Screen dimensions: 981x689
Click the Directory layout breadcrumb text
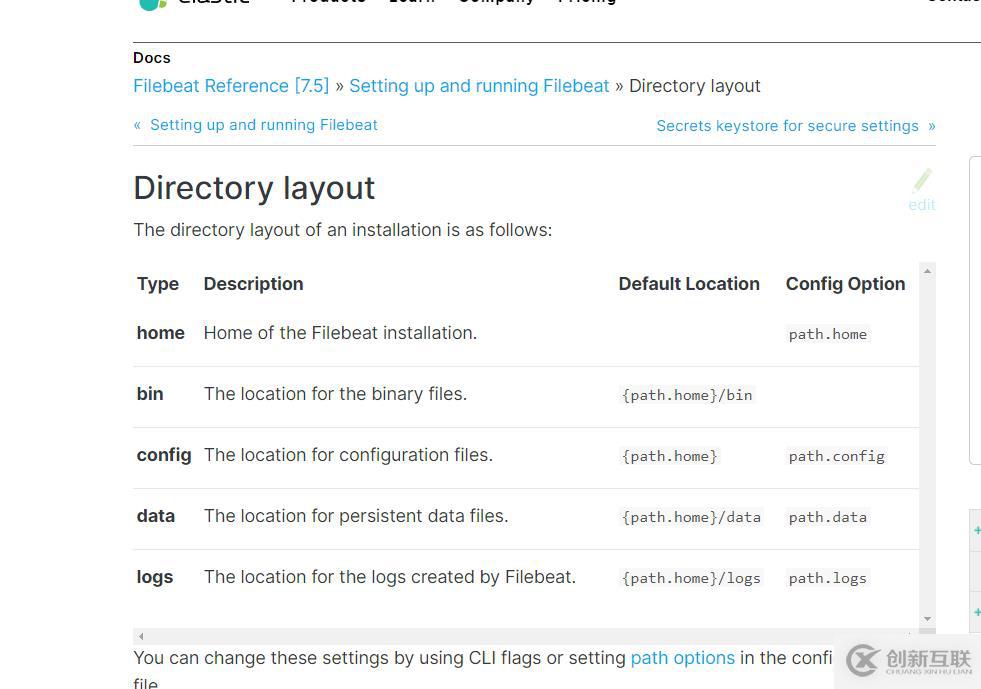tap(694, 86)
